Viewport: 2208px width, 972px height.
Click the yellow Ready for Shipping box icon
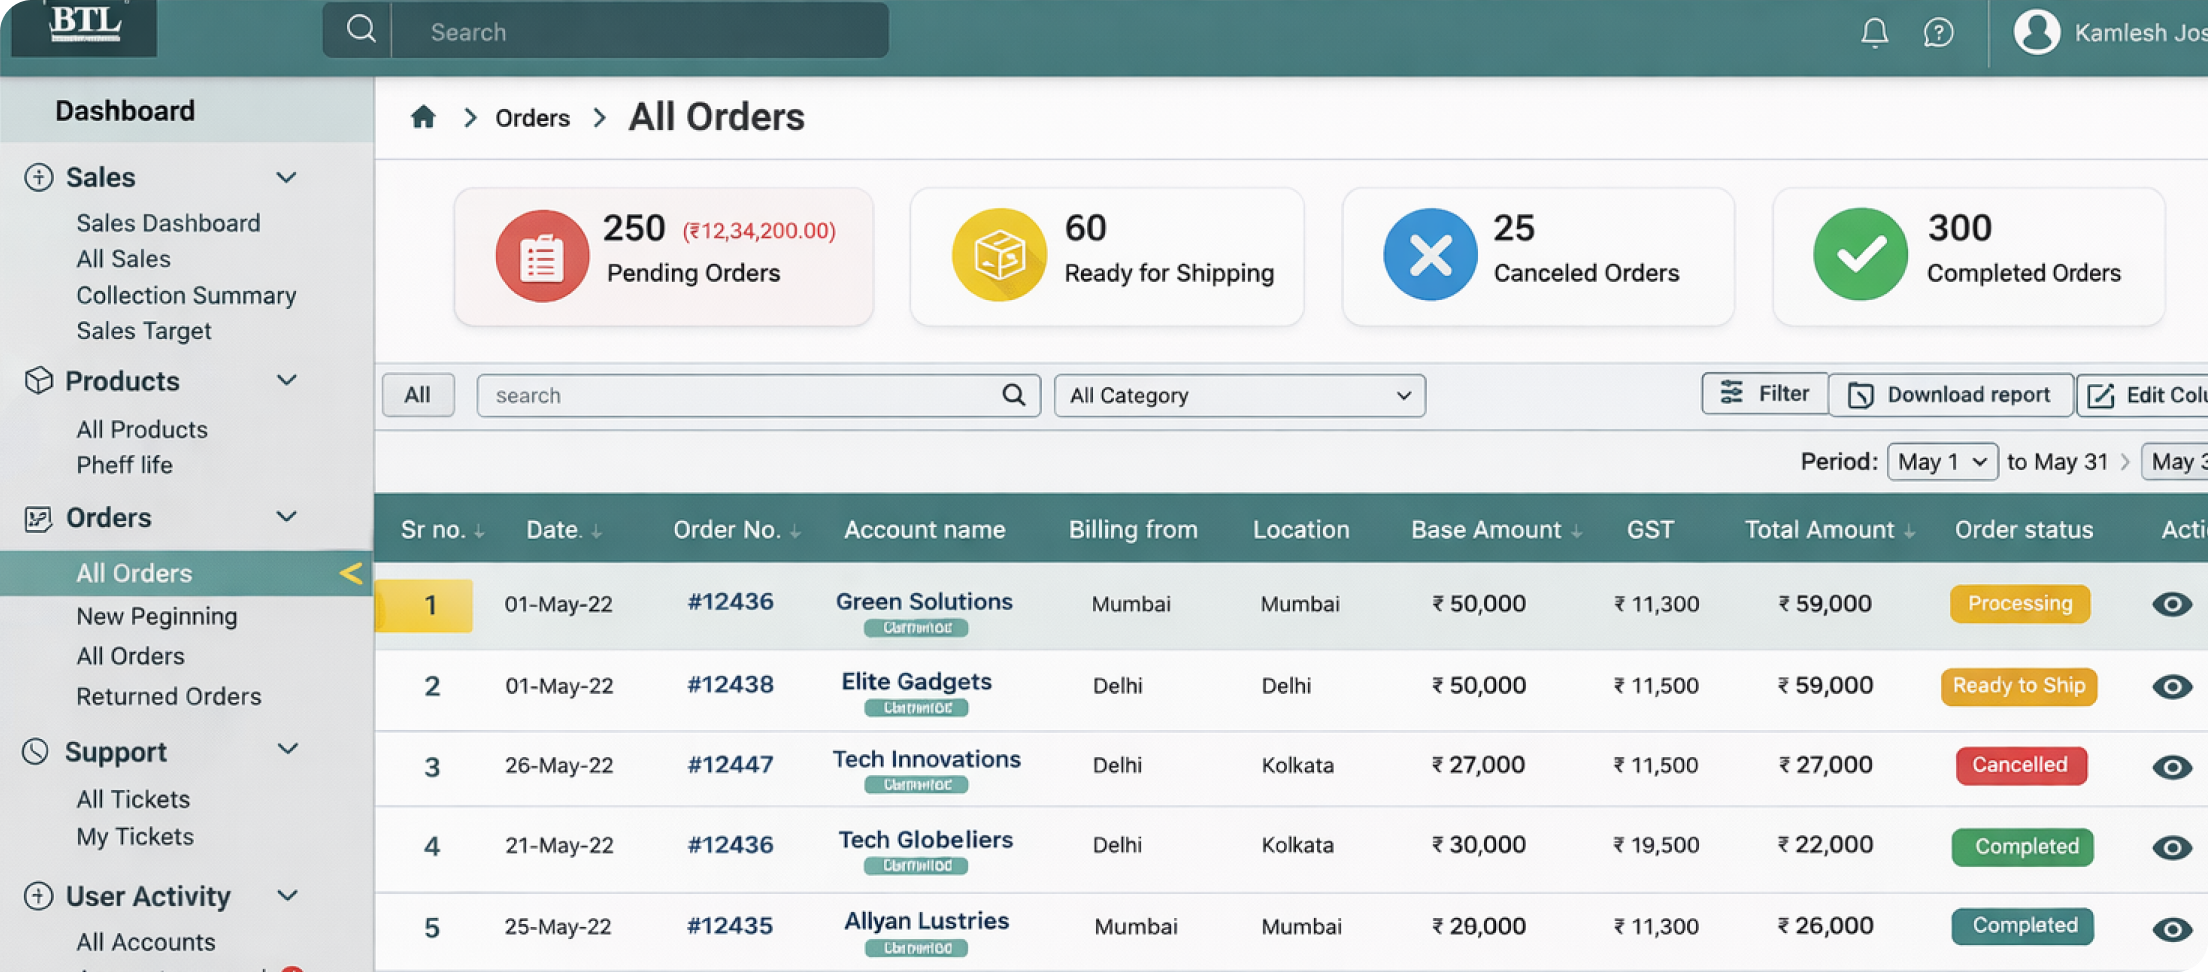pos(998,256)
